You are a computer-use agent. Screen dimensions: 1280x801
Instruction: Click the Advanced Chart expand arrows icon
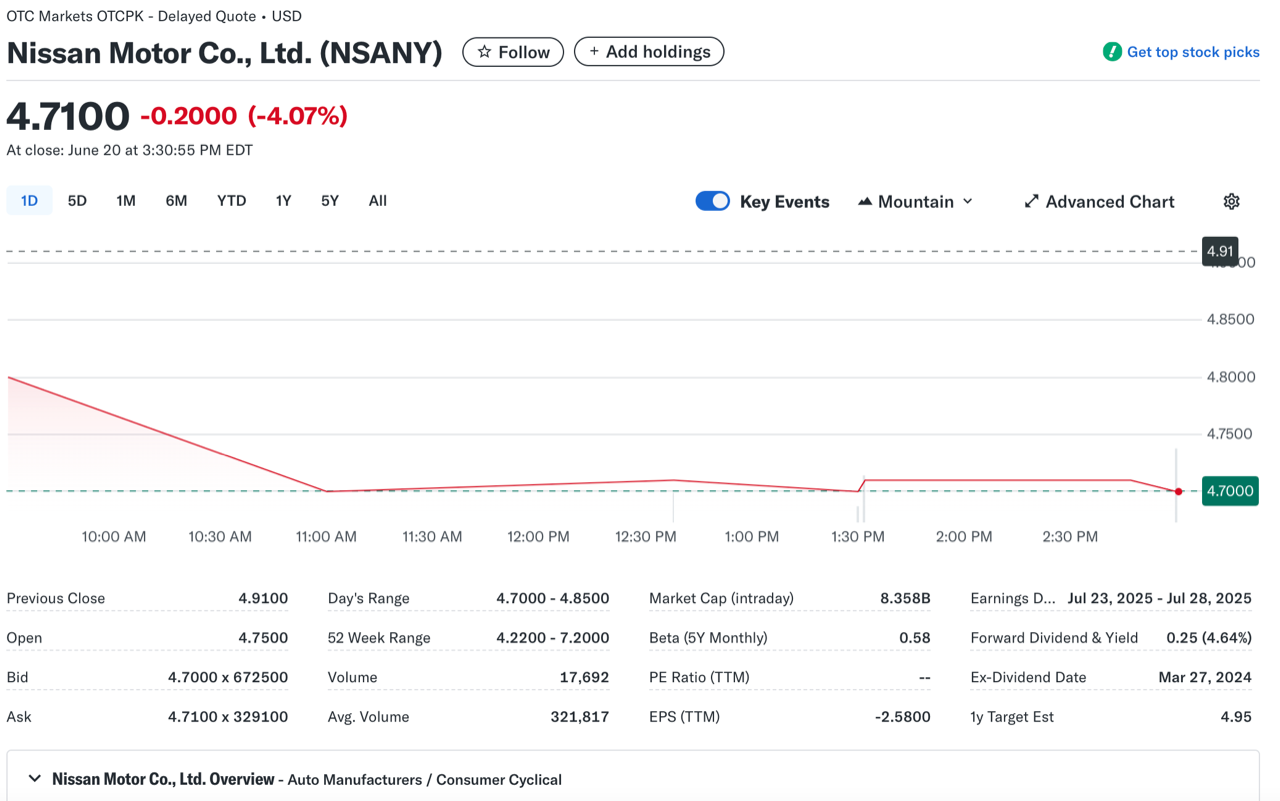pyautogui.click(x=1031, y=201)
